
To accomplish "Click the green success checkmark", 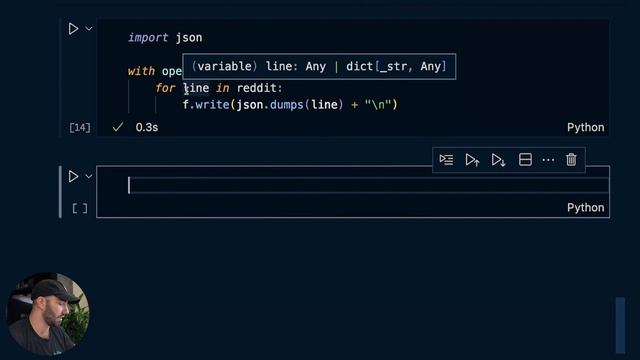I will pos(118,127).
